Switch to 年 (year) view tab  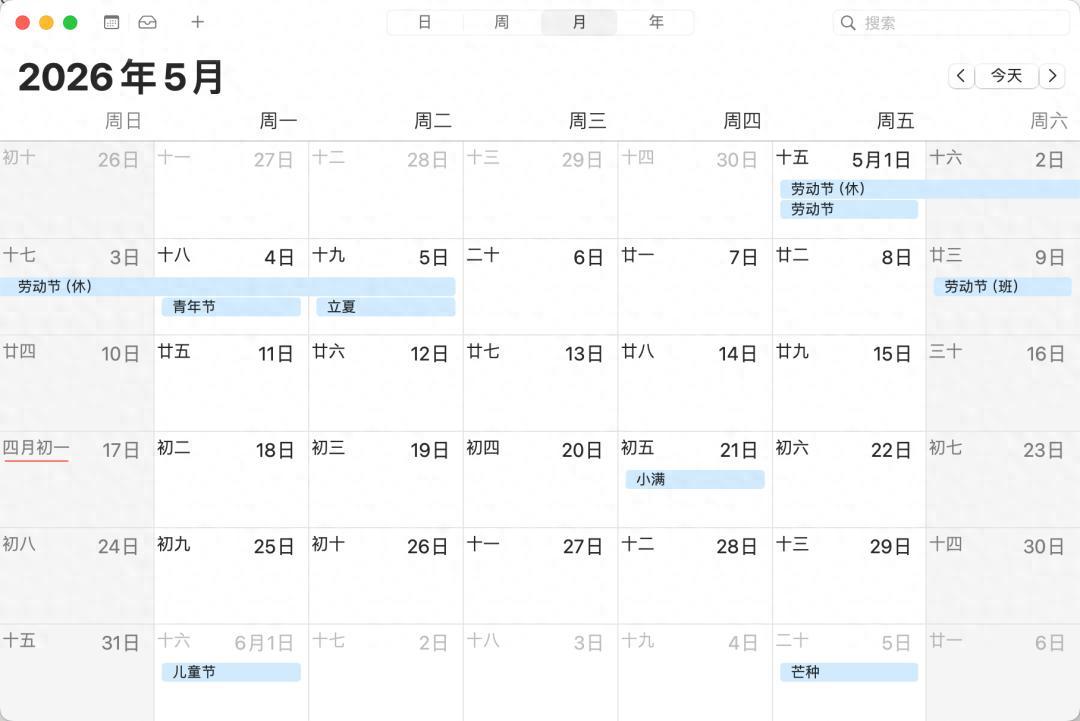[656, 22]
